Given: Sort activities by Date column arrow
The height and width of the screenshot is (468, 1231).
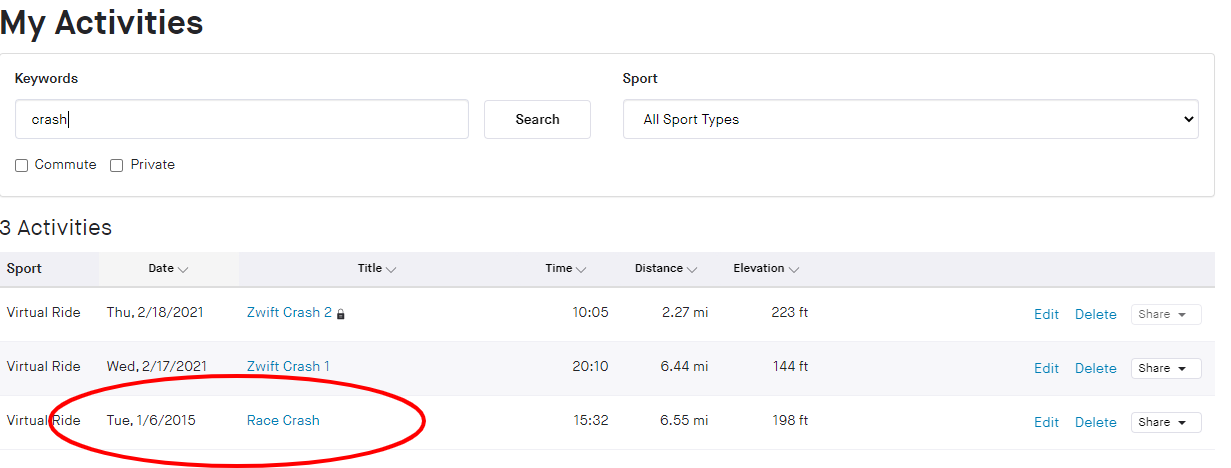Looking at the screenshot, I should [x=183, y=269].
